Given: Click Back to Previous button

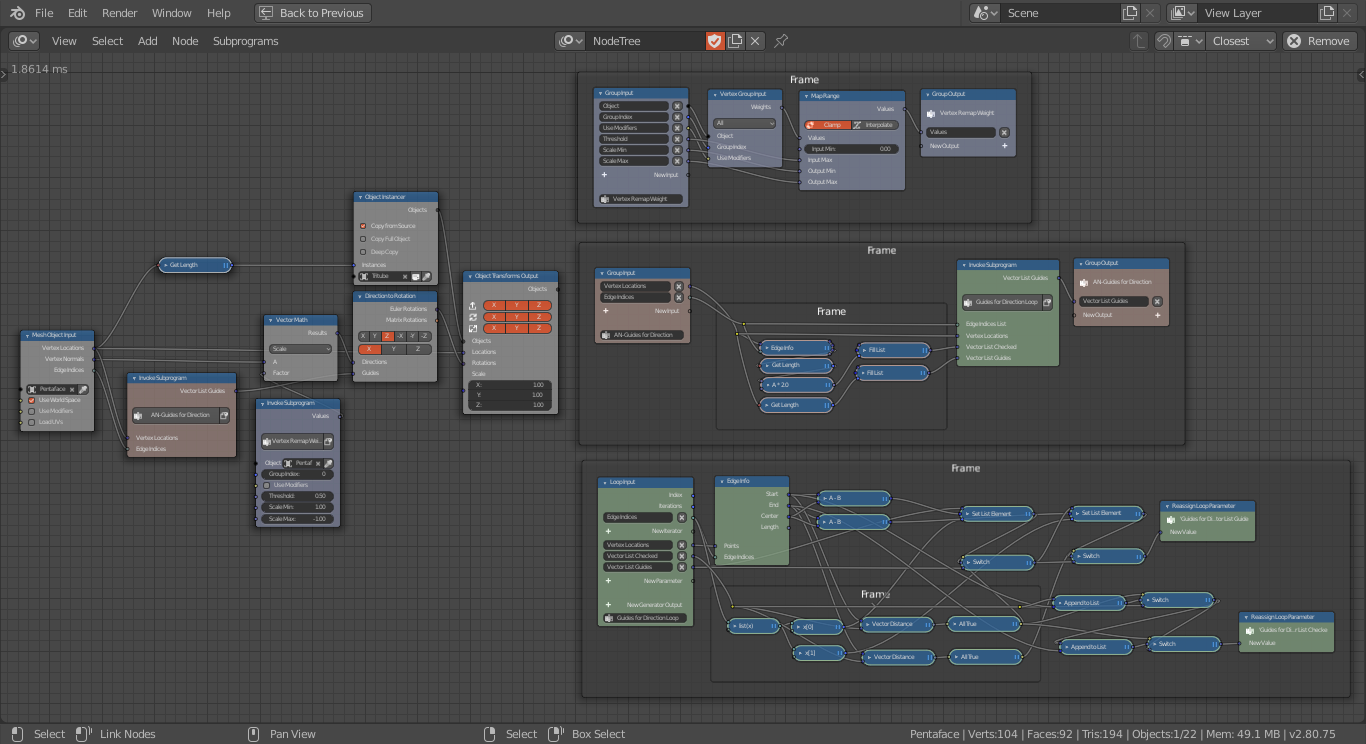Looking at the screenshot, I should [x=313, y=13].
